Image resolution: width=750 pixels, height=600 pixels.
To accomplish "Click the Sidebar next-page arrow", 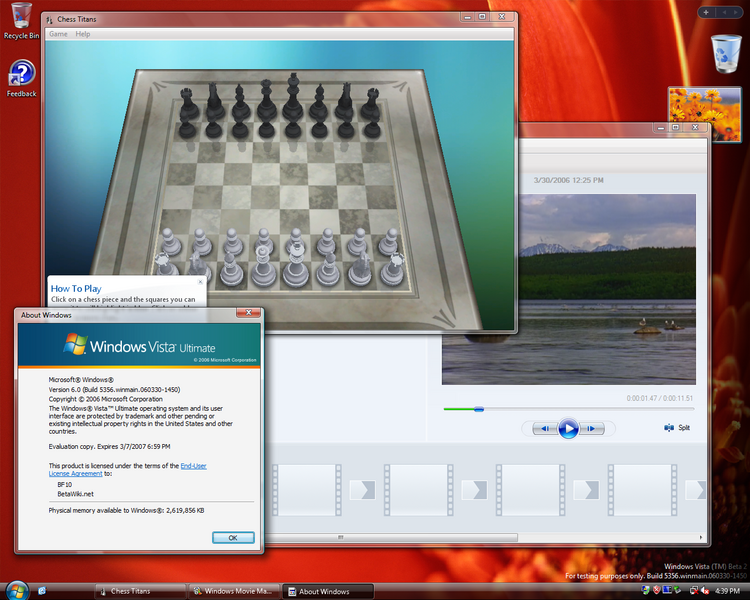I will pos(737,12).
